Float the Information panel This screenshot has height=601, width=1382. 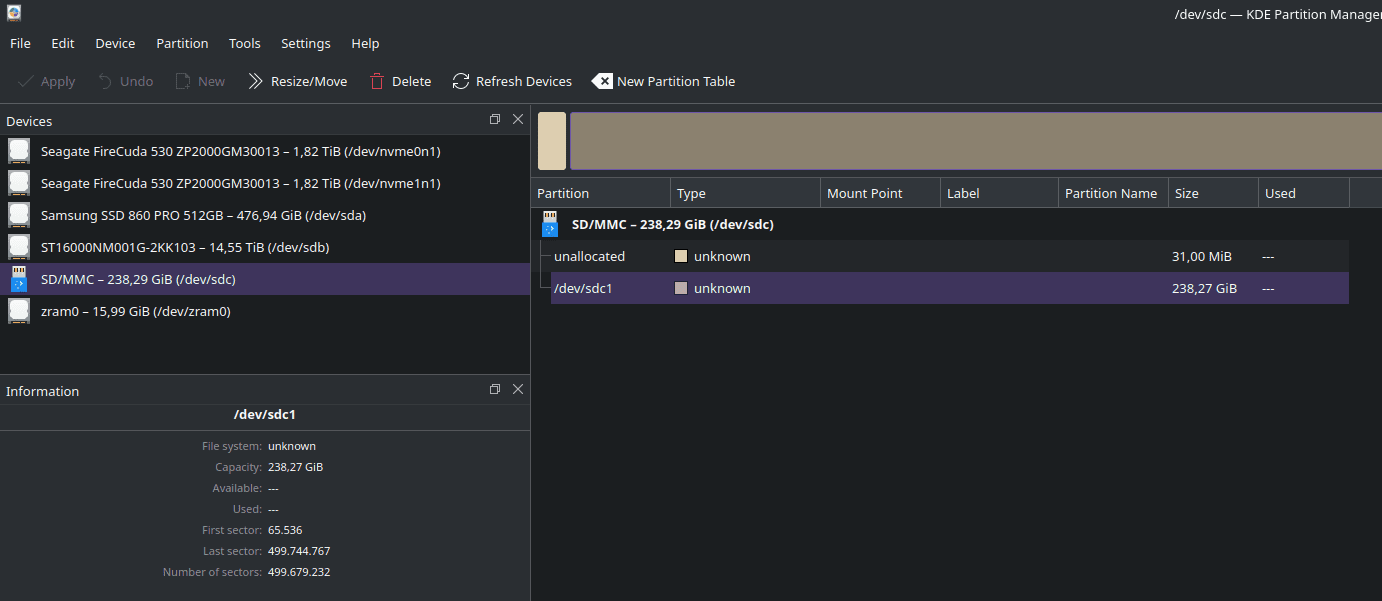pyautogui.click(x=495, y=389)
